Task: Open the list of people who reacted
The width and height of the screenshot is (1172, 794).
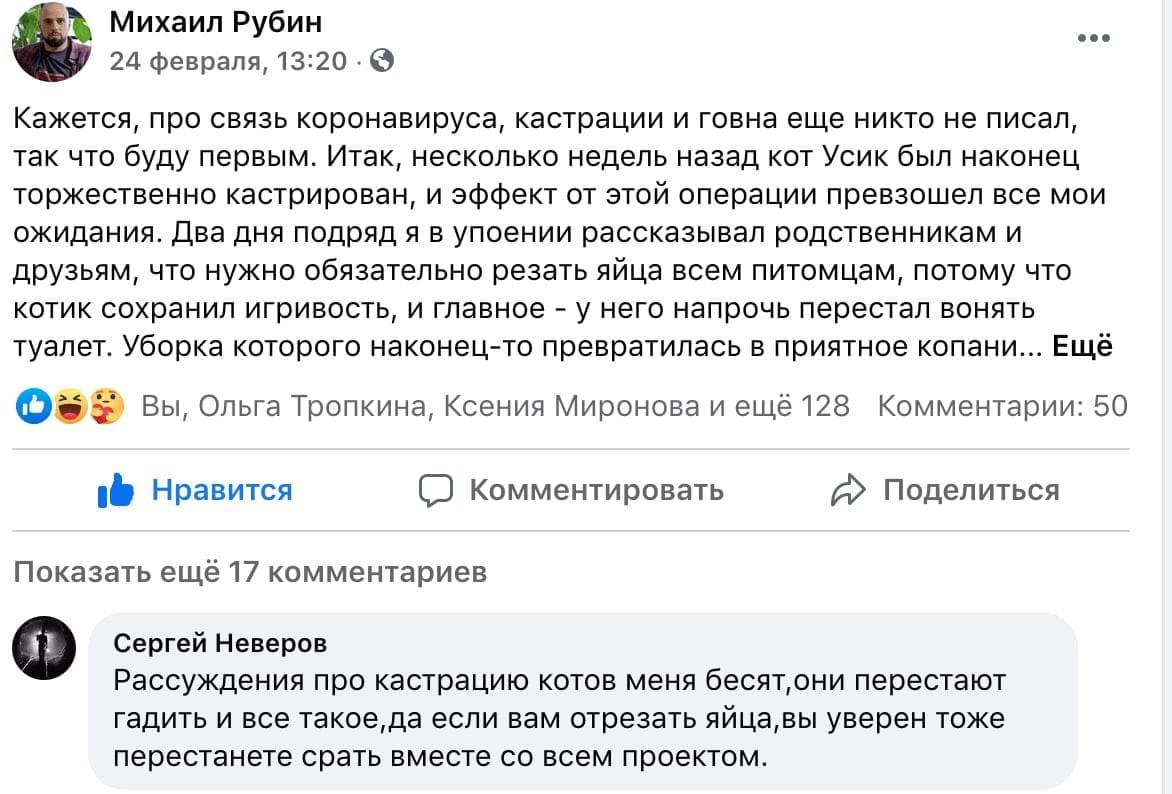Action: coord(495,406)
